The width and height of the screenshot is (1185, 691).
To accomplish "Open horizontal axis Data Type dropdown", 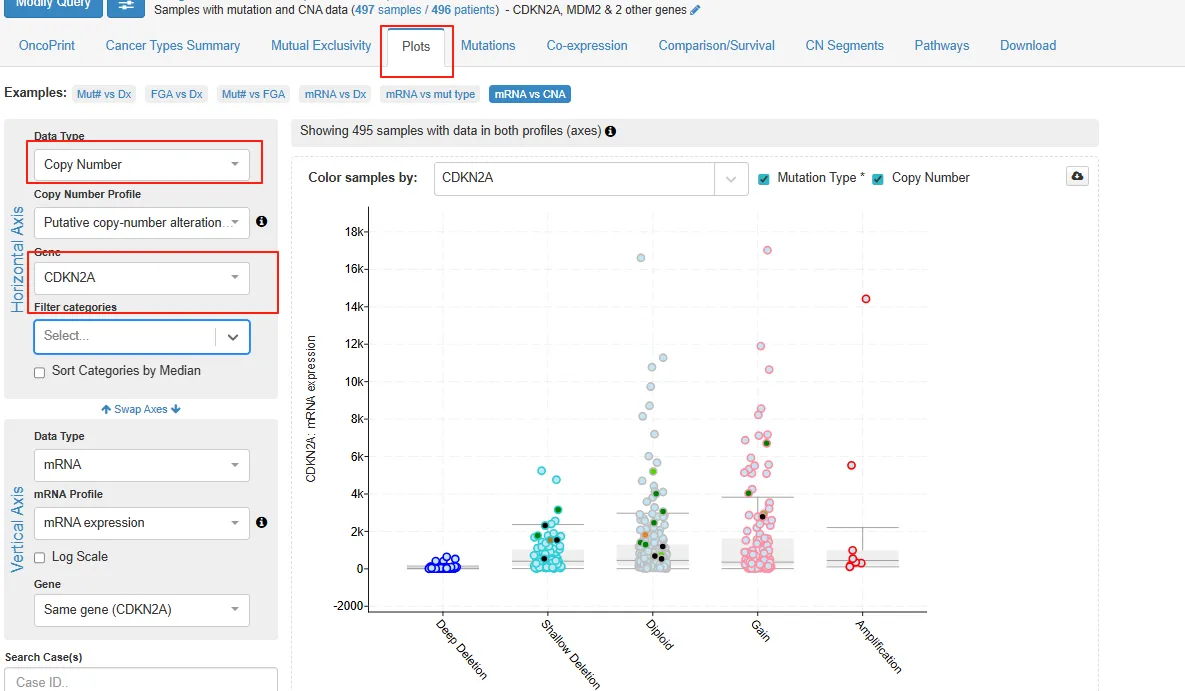I will click(x=141, y=164).
